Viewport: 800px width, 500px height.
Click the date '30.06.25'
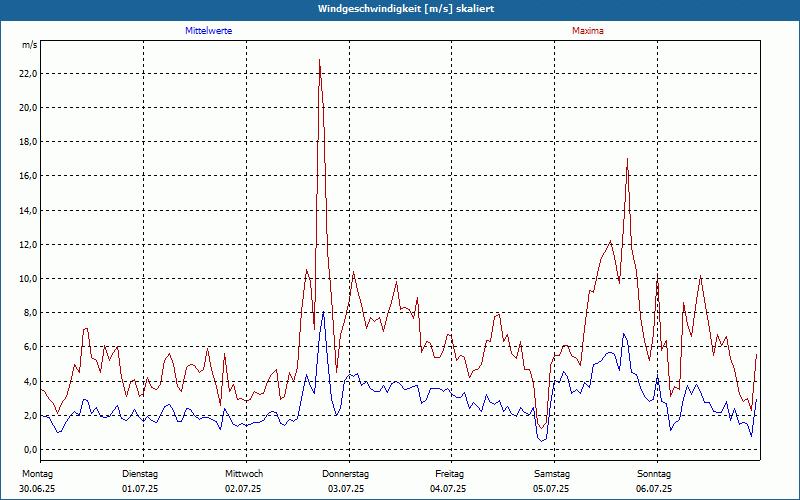click(x=37, y=489)
